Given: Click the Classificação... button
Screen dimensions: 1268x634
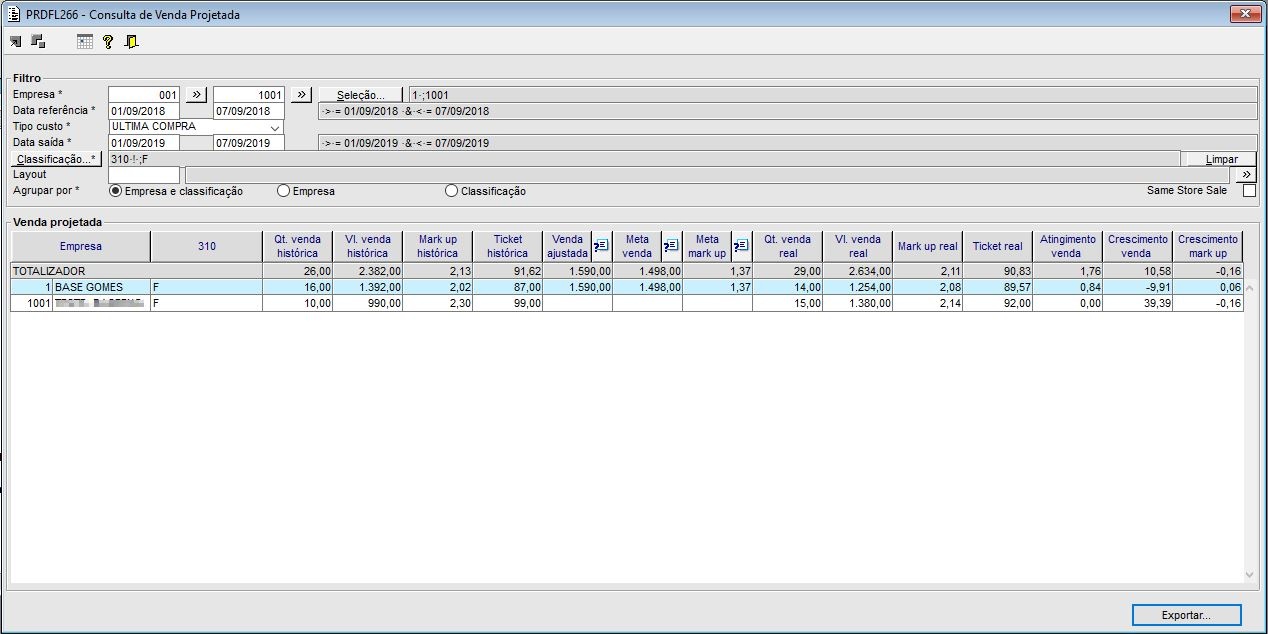Looking at the screenshot, I should pos(57,159).
